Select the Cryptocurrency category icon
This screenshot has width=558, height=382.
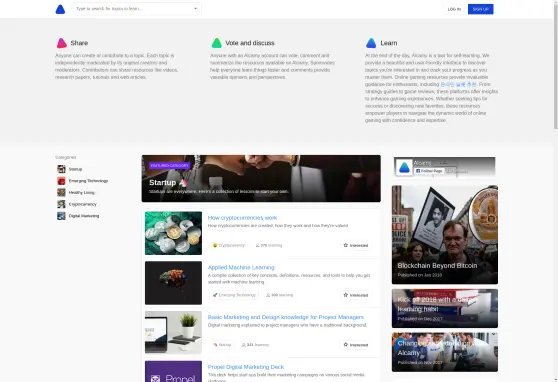tap(61, 204)
